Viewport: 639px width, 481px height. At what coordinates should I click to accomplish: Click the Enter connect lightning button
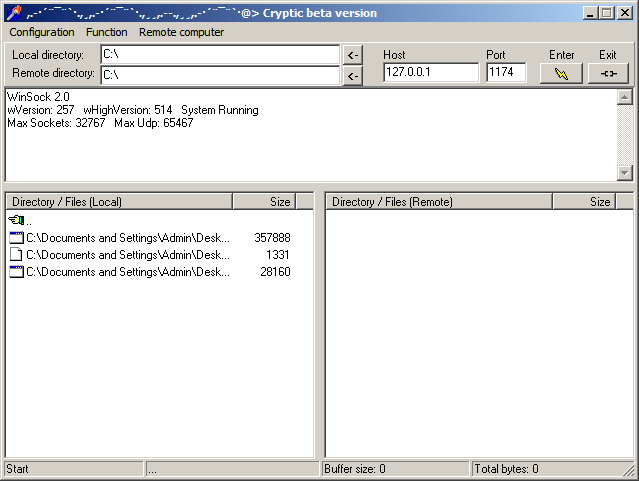click(x=561, y=73)
